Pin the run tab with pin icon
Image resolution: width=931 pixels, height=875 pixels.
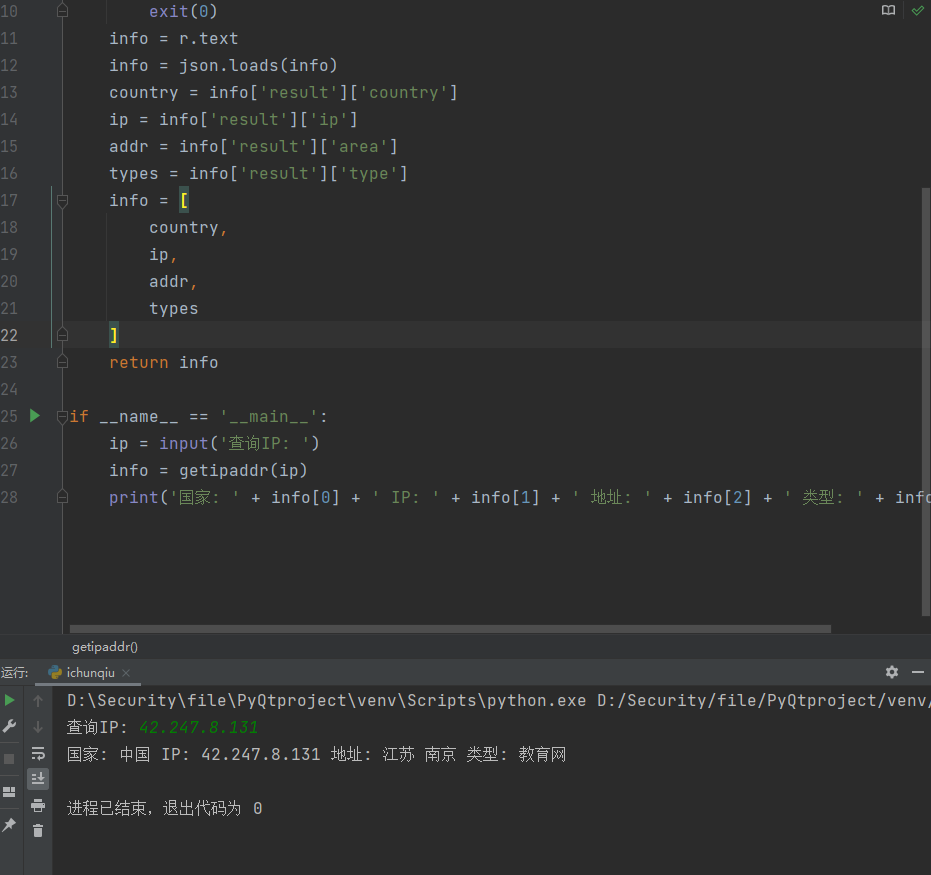tap(9, 825)
